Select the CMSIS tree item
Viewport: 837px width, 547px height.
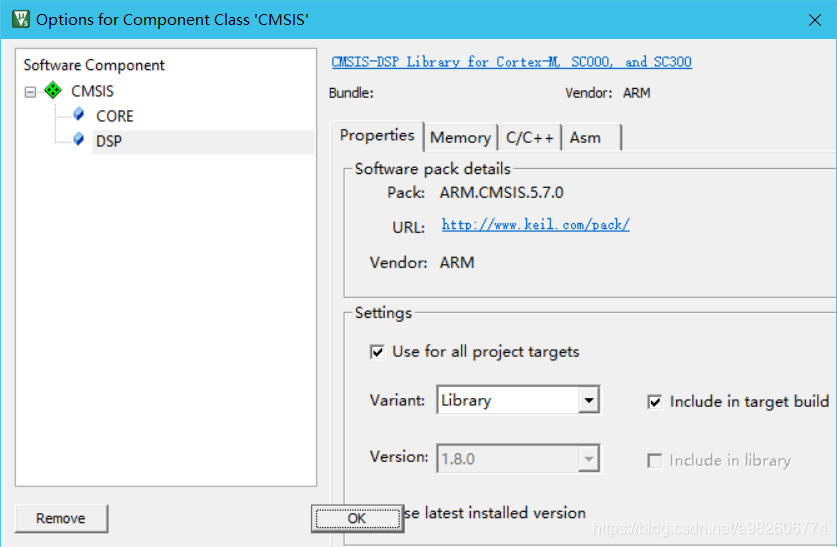point(92,91)
